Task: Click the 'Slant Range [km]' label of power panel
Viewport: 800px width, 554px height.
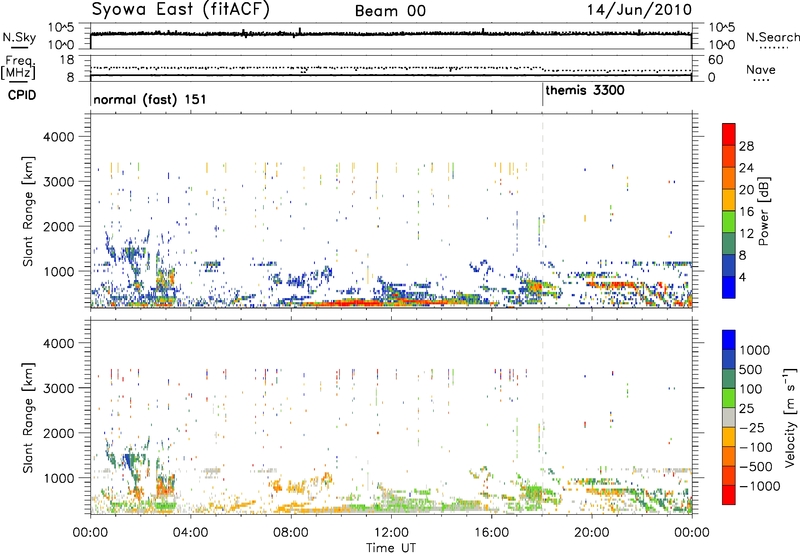Action: click(x=29, y=211)
